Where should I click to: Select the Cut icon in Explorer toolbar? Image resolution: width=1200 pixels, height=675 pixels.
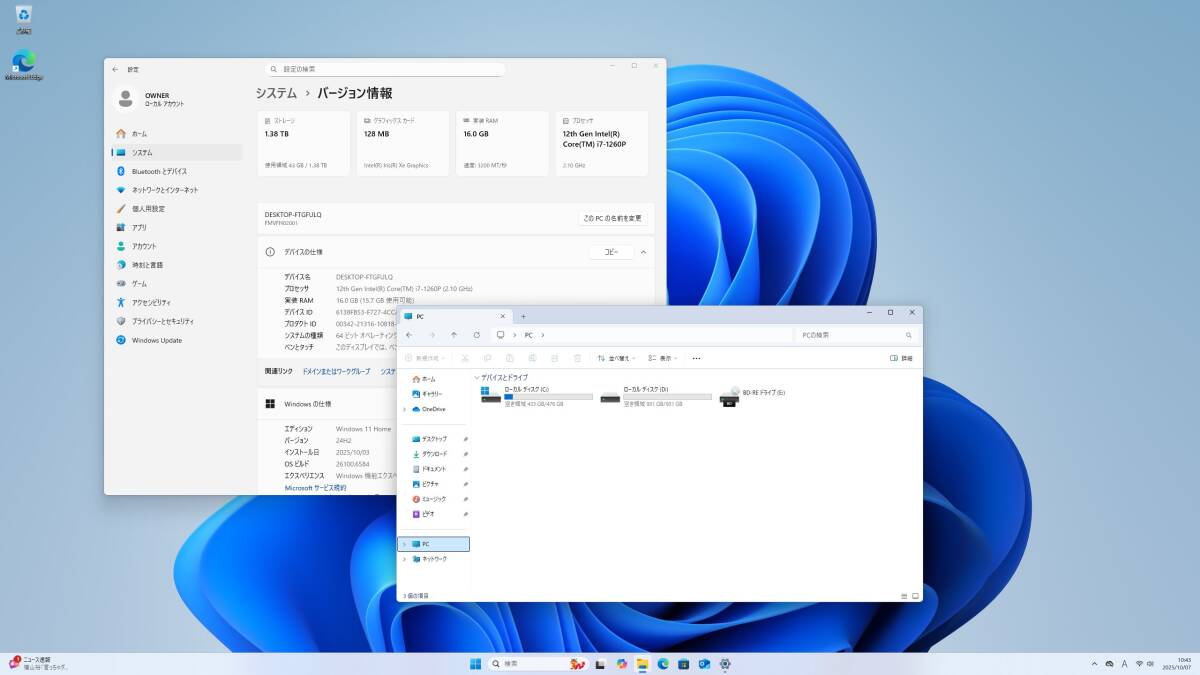tap(464, 358)
